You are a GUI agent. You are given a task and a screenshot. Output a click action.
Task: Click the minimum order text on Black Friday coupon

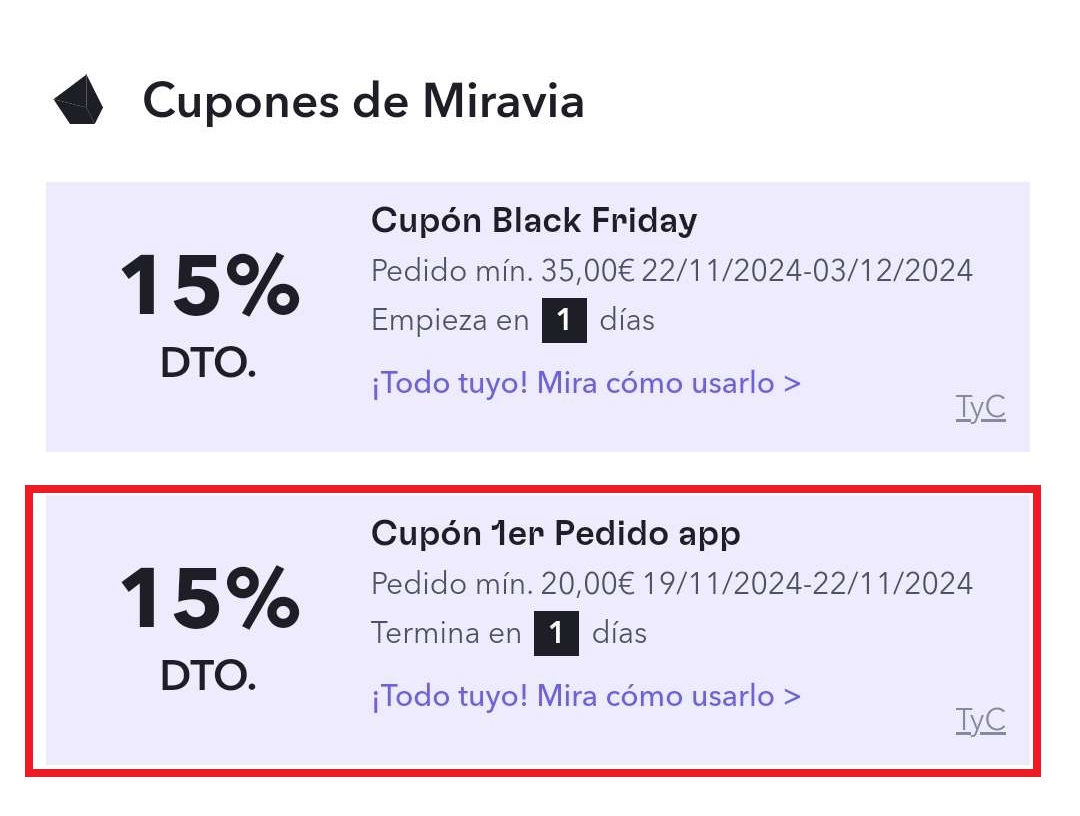pos(500,269)
